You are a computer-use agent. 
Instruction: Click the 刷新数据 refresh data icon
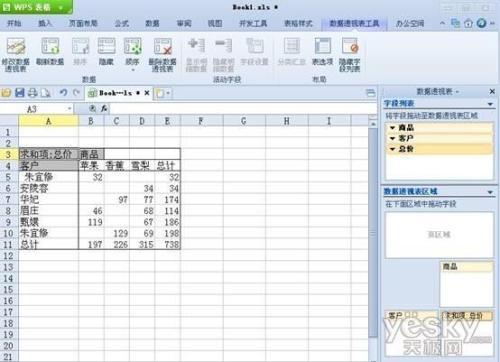coord(50,47)
